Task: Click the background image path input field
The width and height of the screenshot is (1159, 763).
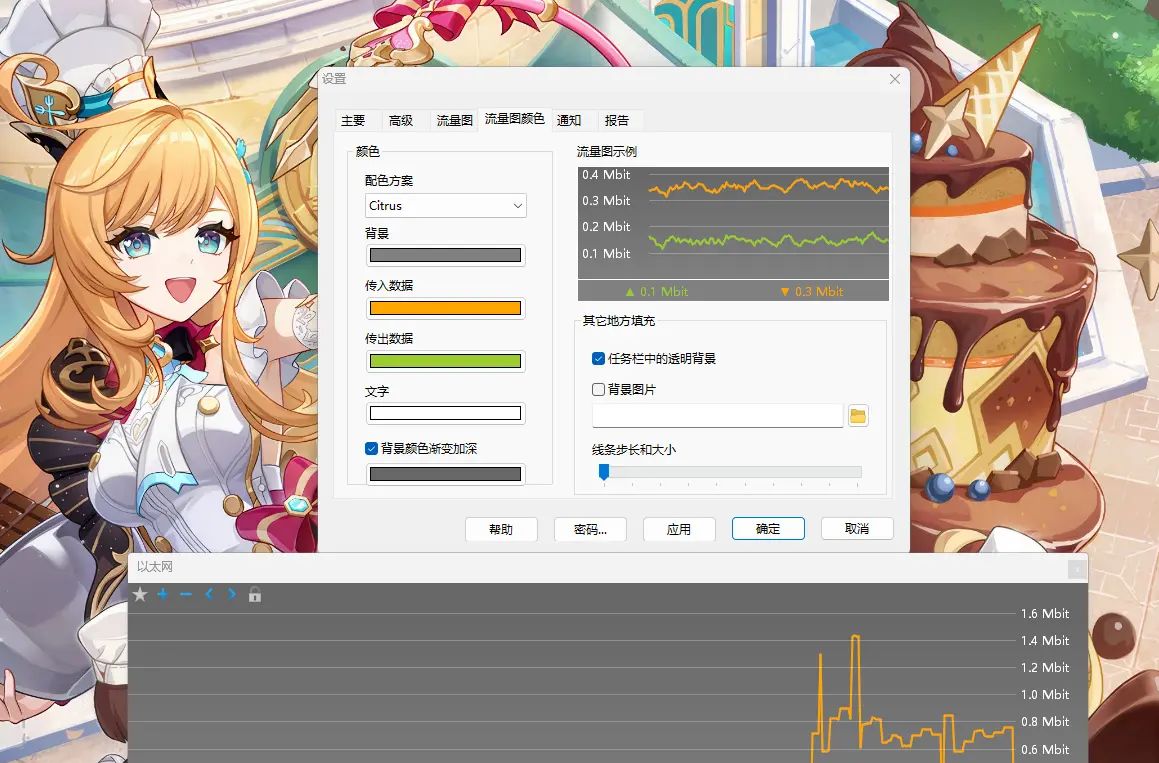Action: click(718, 416)
